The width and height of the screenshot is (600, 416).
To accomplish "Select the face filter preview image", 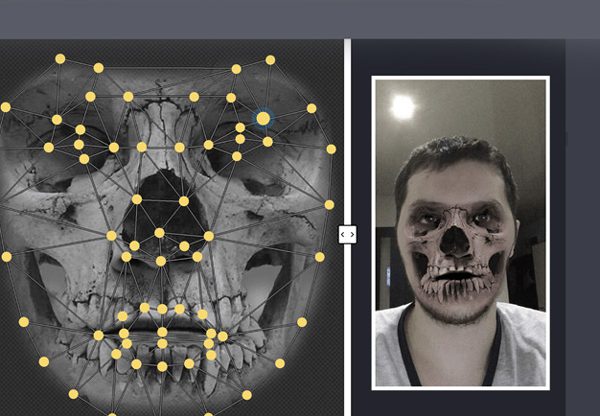I will (461, 233).
